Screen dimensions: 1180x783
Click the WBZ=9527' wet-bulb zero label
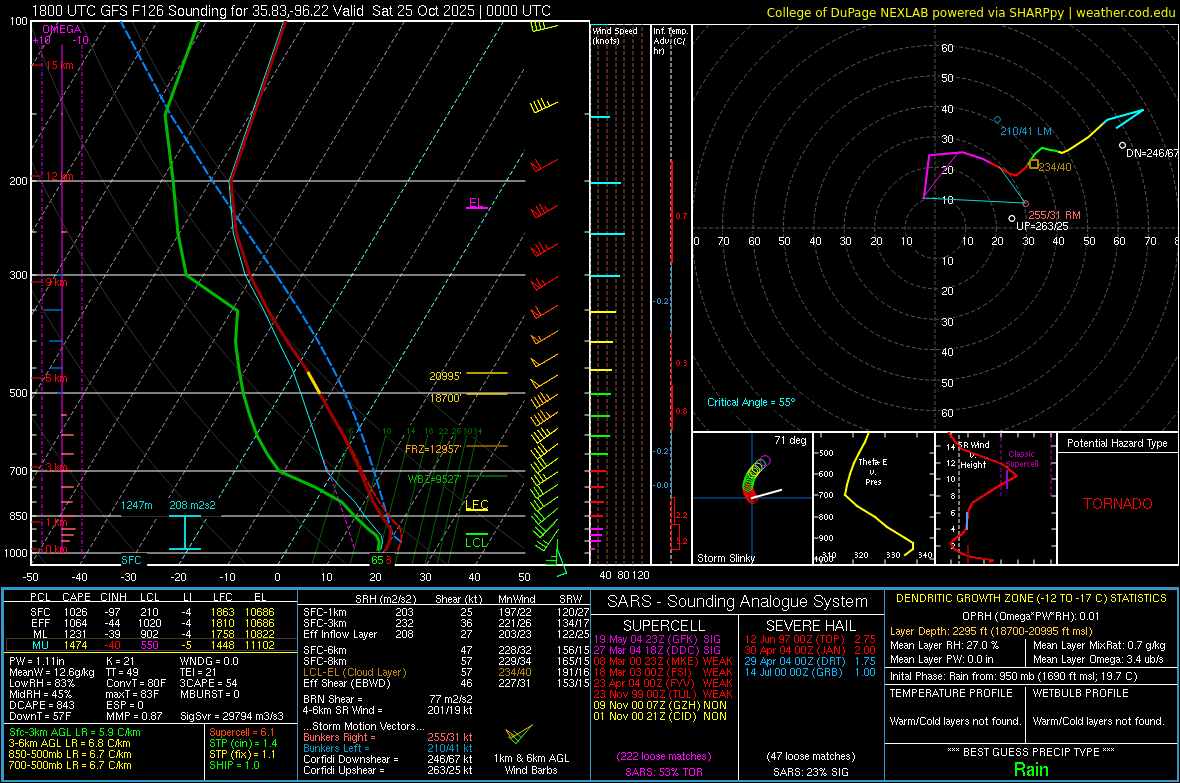[434, 479]
